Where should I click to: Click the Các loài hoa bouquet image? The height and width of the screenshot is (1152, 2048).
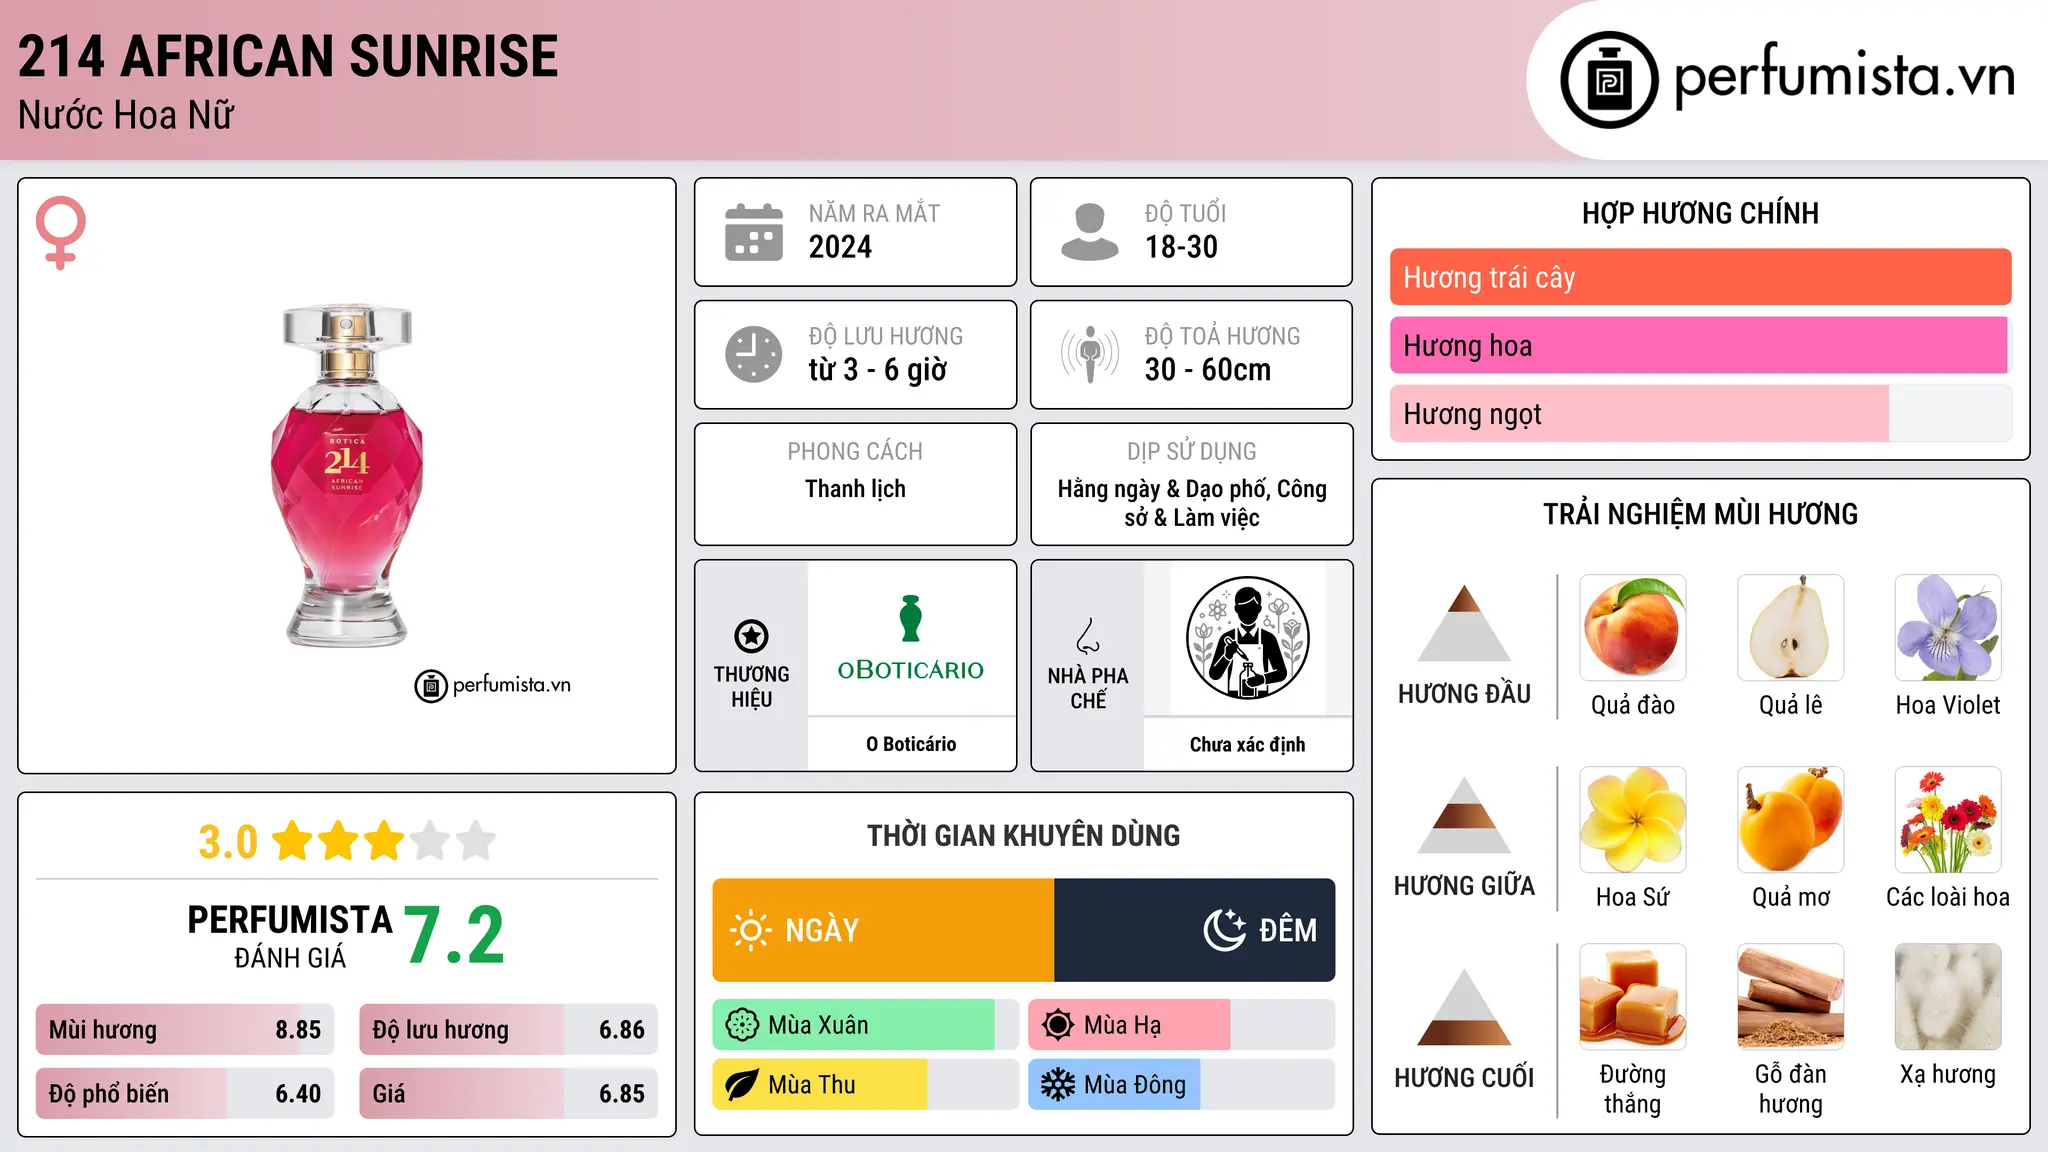1948,820
